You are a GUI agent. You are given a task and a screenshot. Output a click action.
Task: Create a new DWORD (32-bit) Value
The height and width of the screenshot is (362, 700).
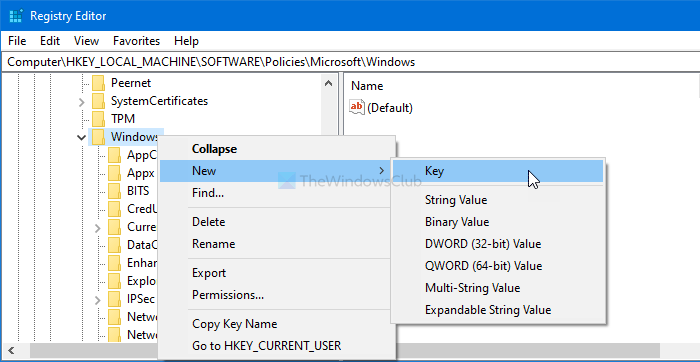[x=498, y=244]
